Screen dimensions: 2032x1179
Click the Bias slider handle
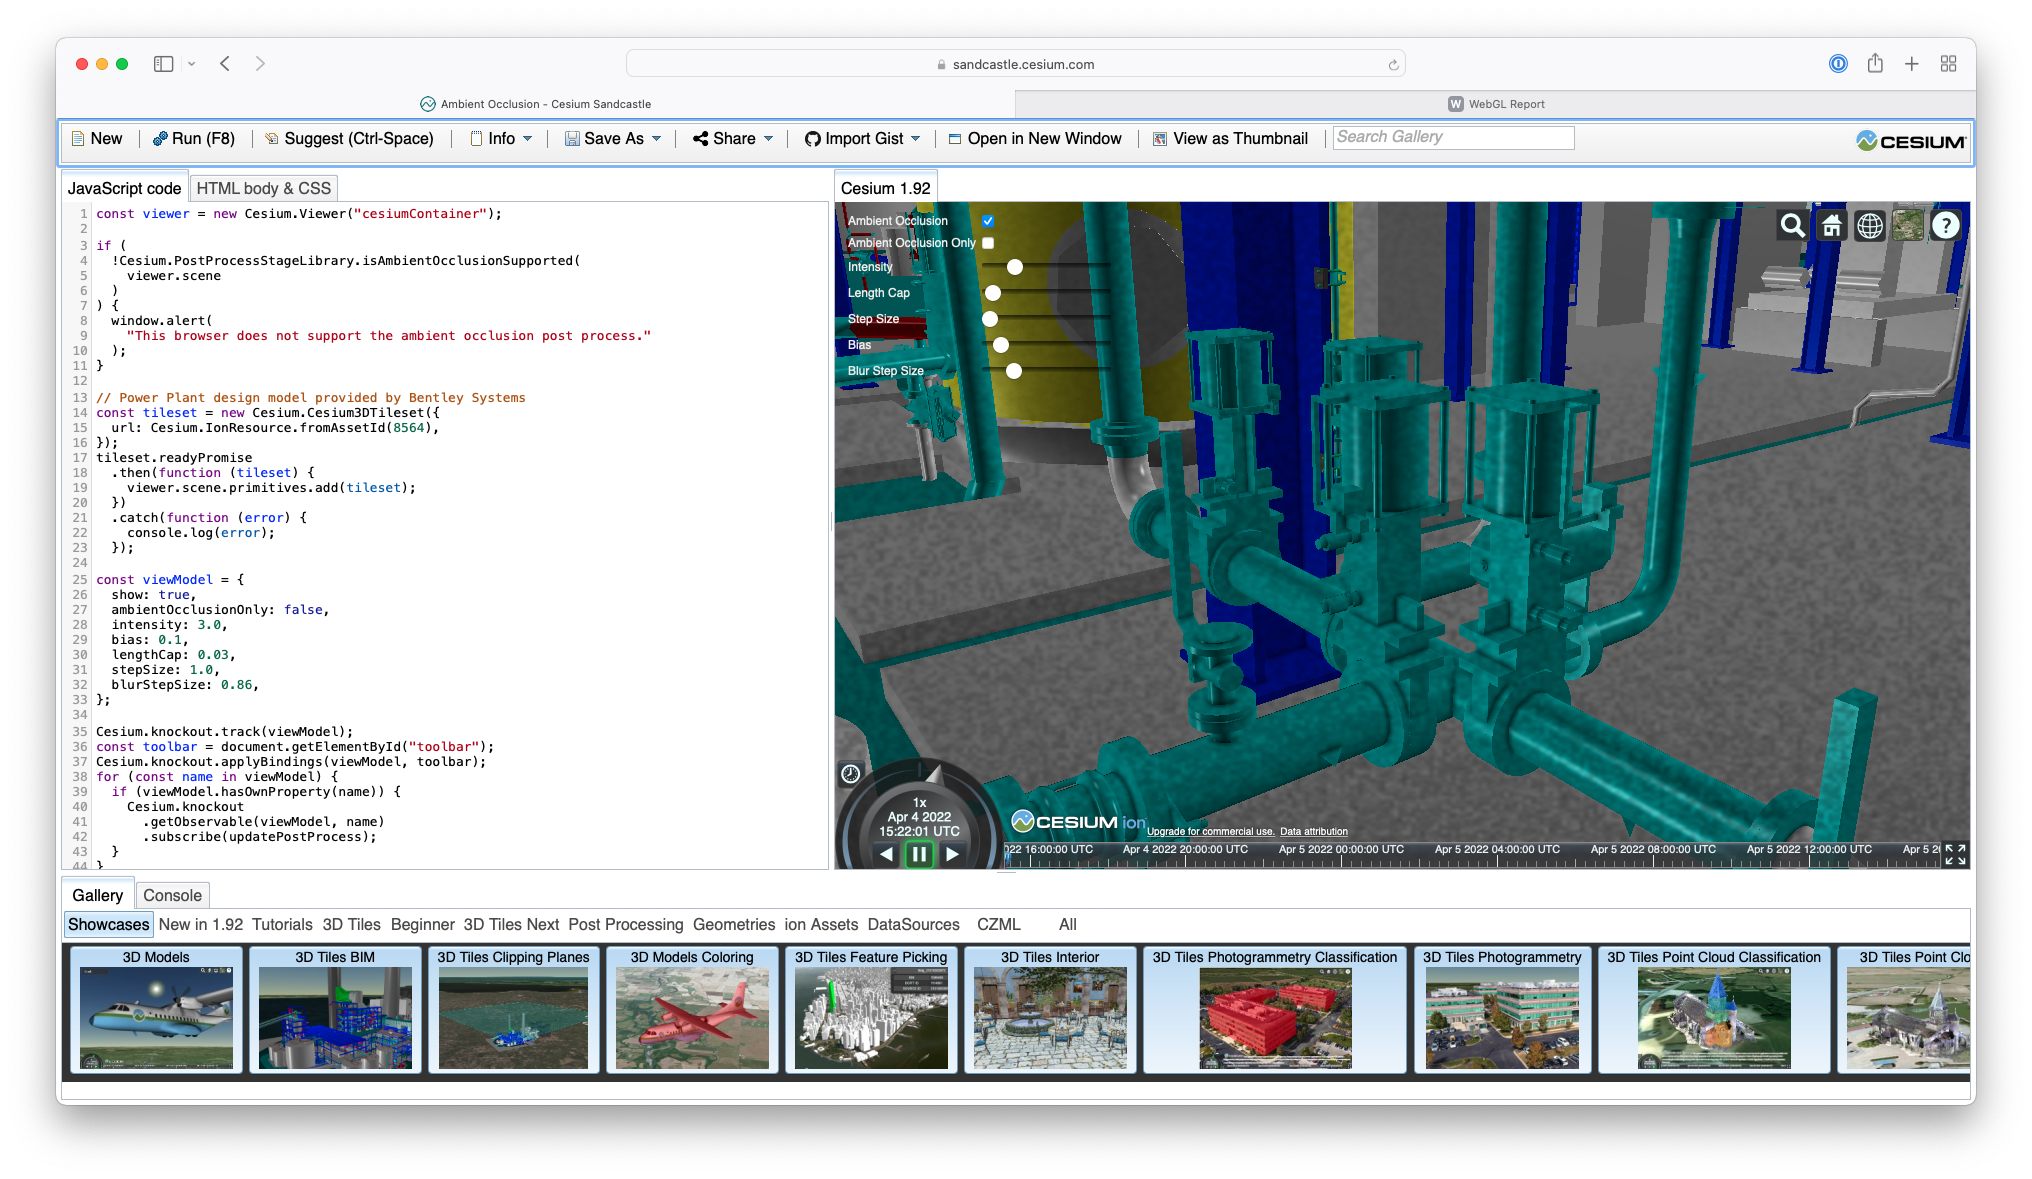pyautogui.click(x=1001, y=345)
